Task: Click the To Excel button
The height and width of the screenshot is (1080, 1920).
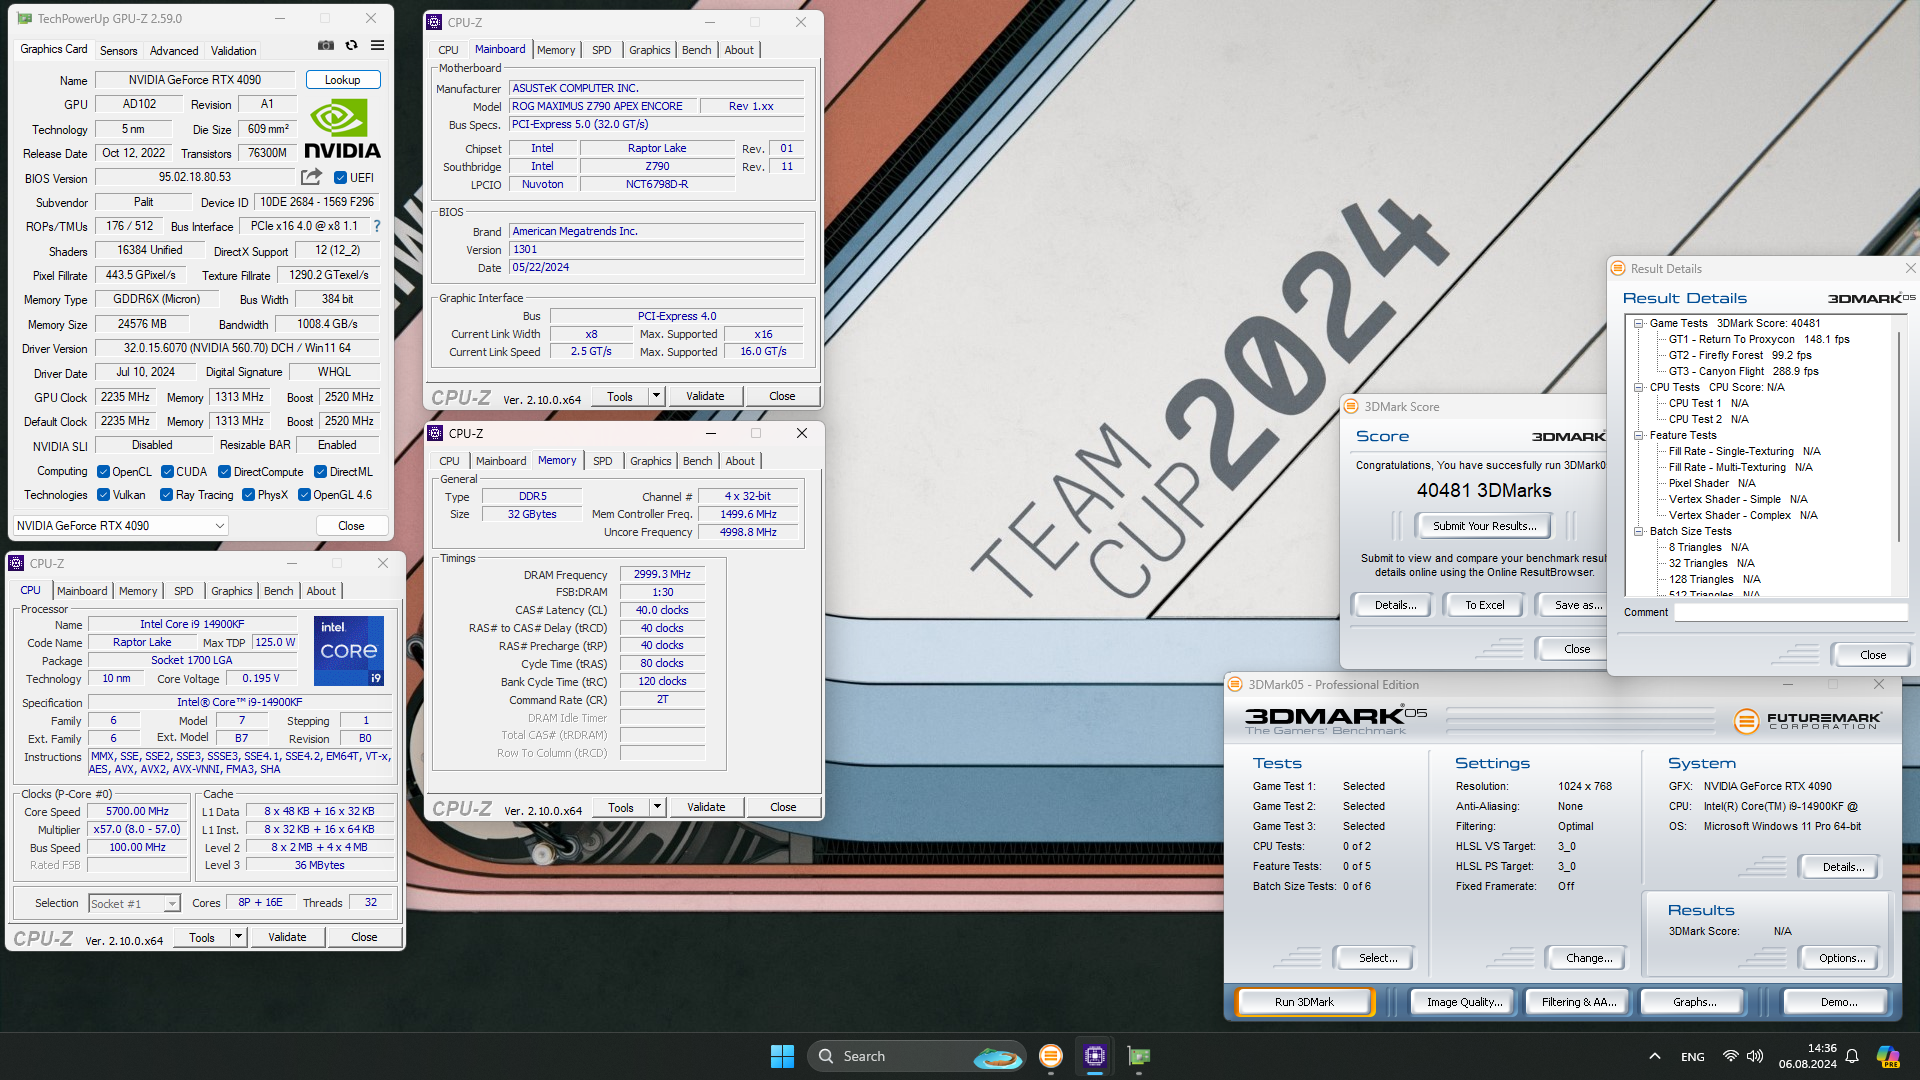Action: 1484,605
